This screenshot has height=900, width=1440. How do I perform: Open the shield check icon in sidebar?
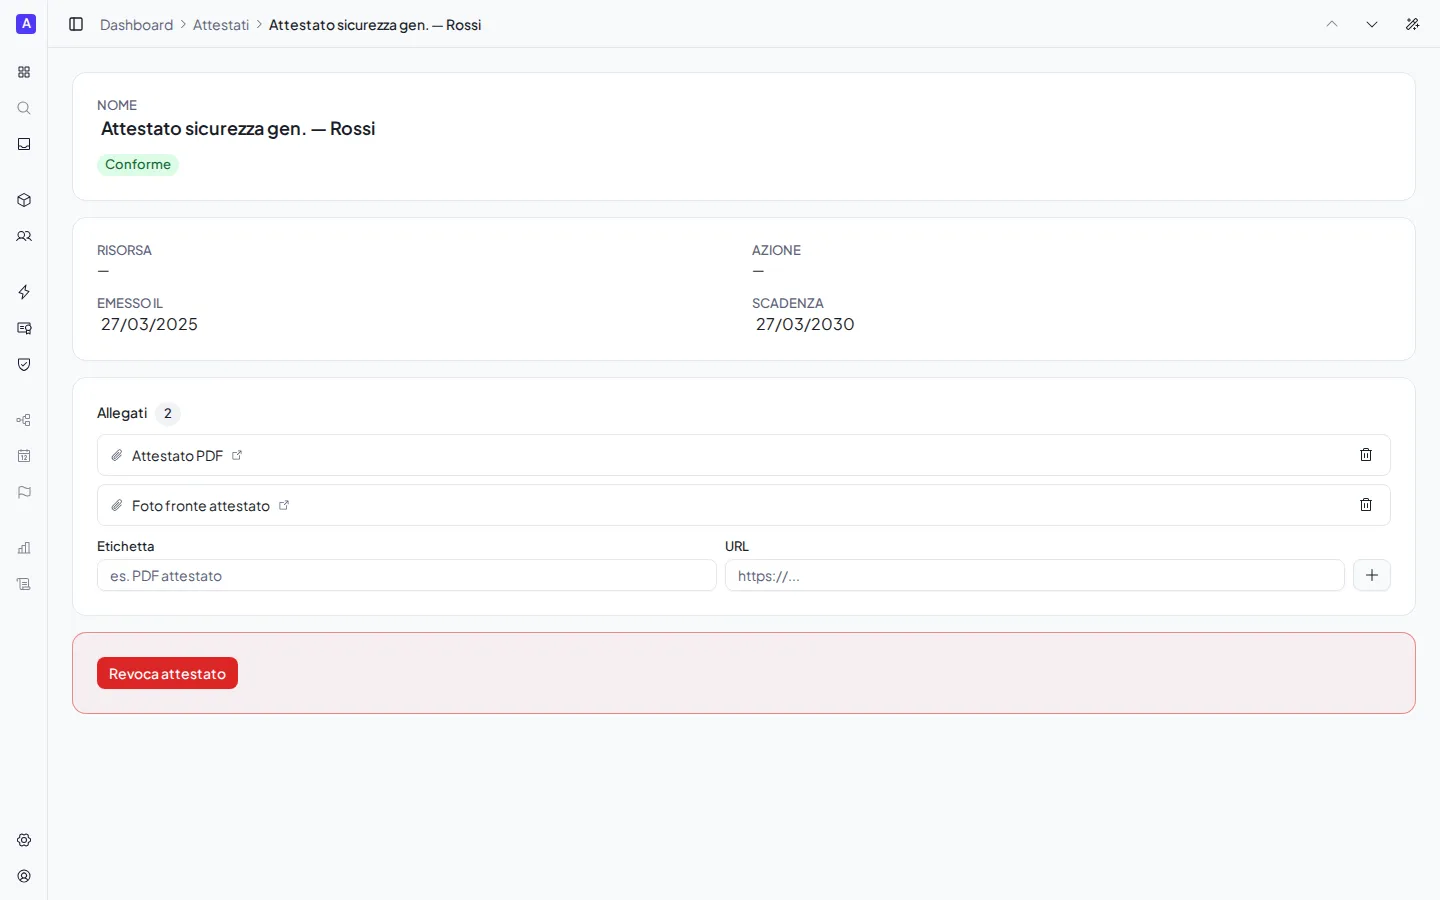pyautogui.click(x=24, y=364)
